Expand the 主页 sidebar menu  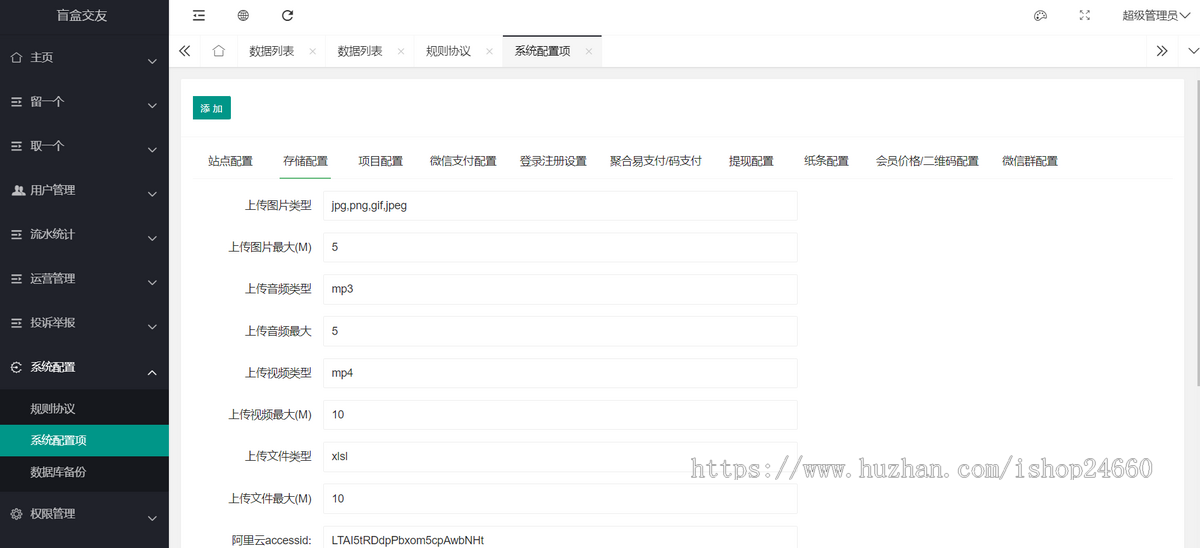[84, 58]
